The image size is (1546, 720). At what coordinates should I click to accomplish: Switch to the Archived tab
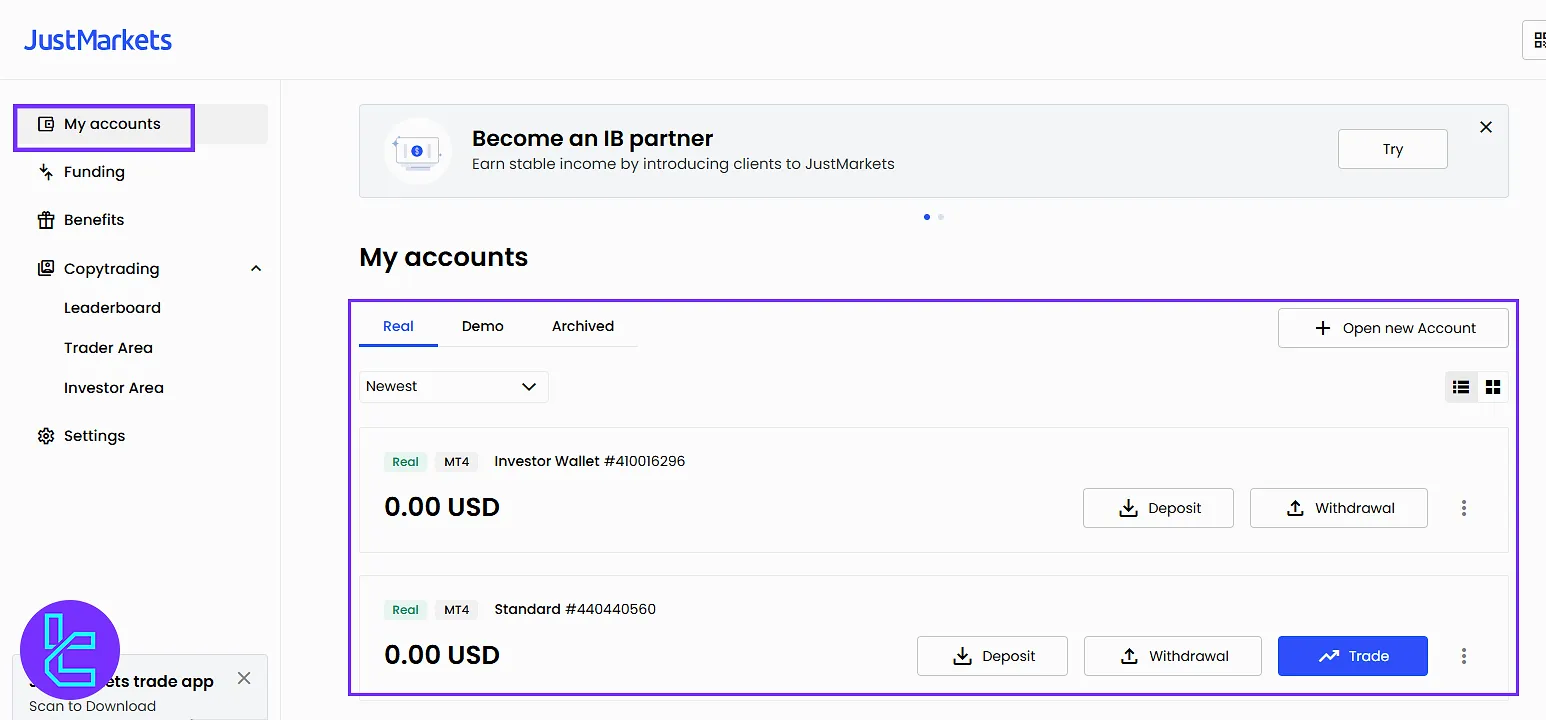pyautogui.click(x=583, y=326)
